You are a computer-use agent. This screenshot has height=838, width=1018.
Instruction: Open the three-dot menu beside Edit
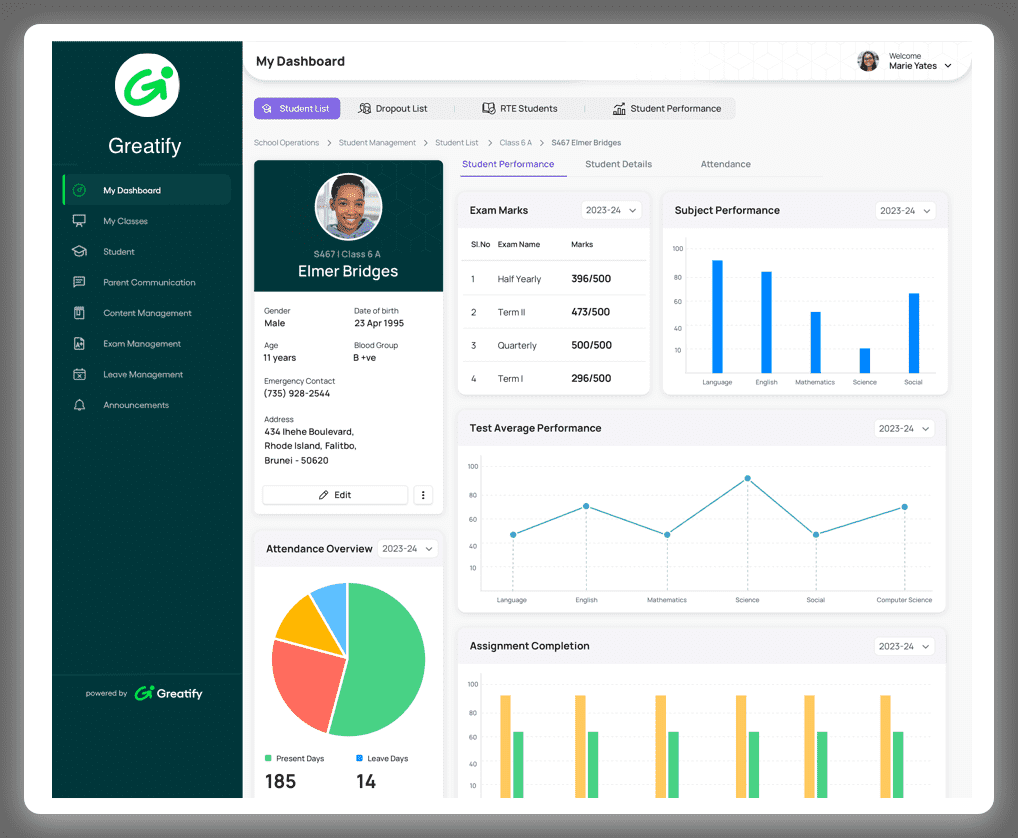click(x=423, y=495)
